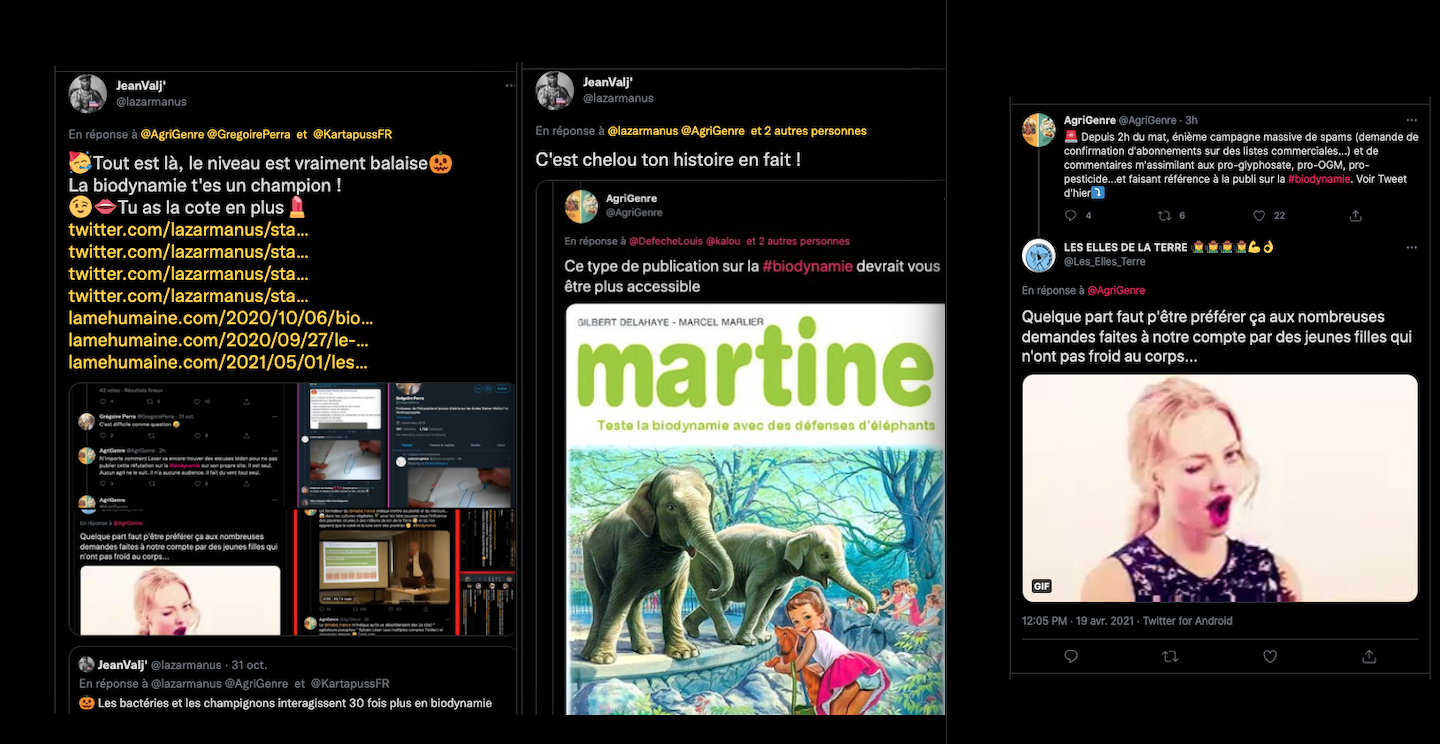Click reply icon on AgriGenre spam tweet

(x=1070, y=216)
